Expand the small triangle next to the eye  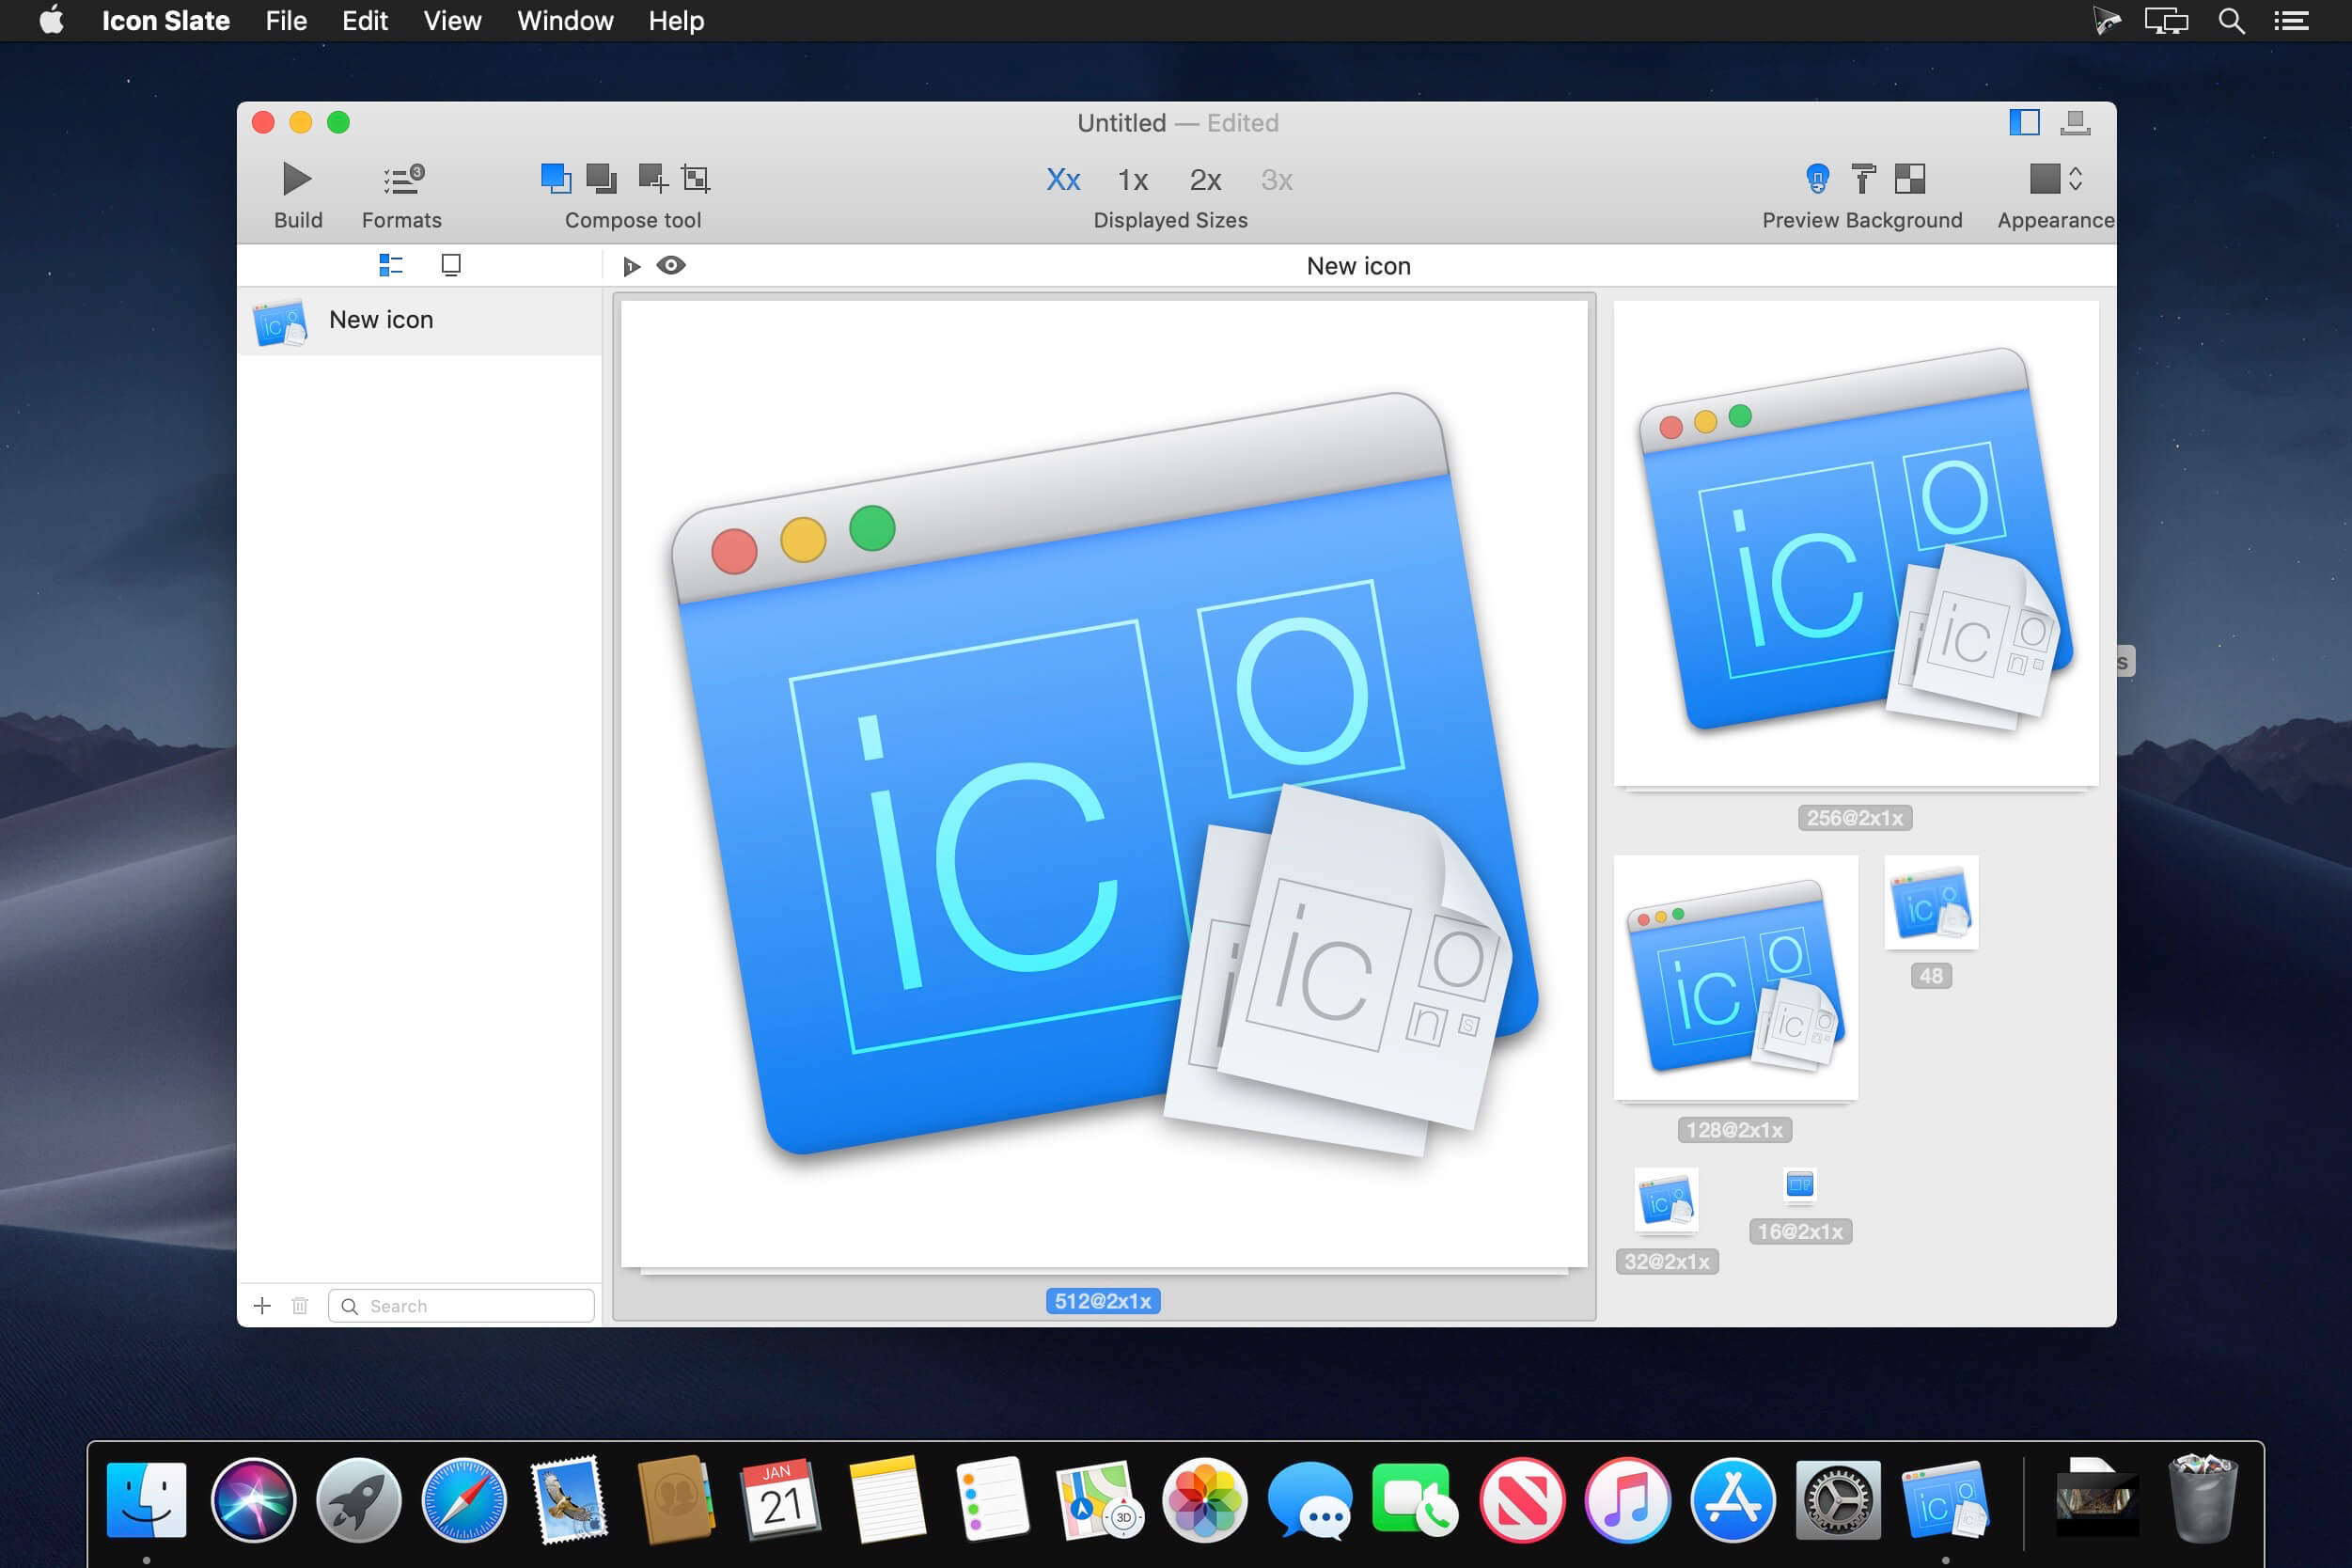[631, 266]
